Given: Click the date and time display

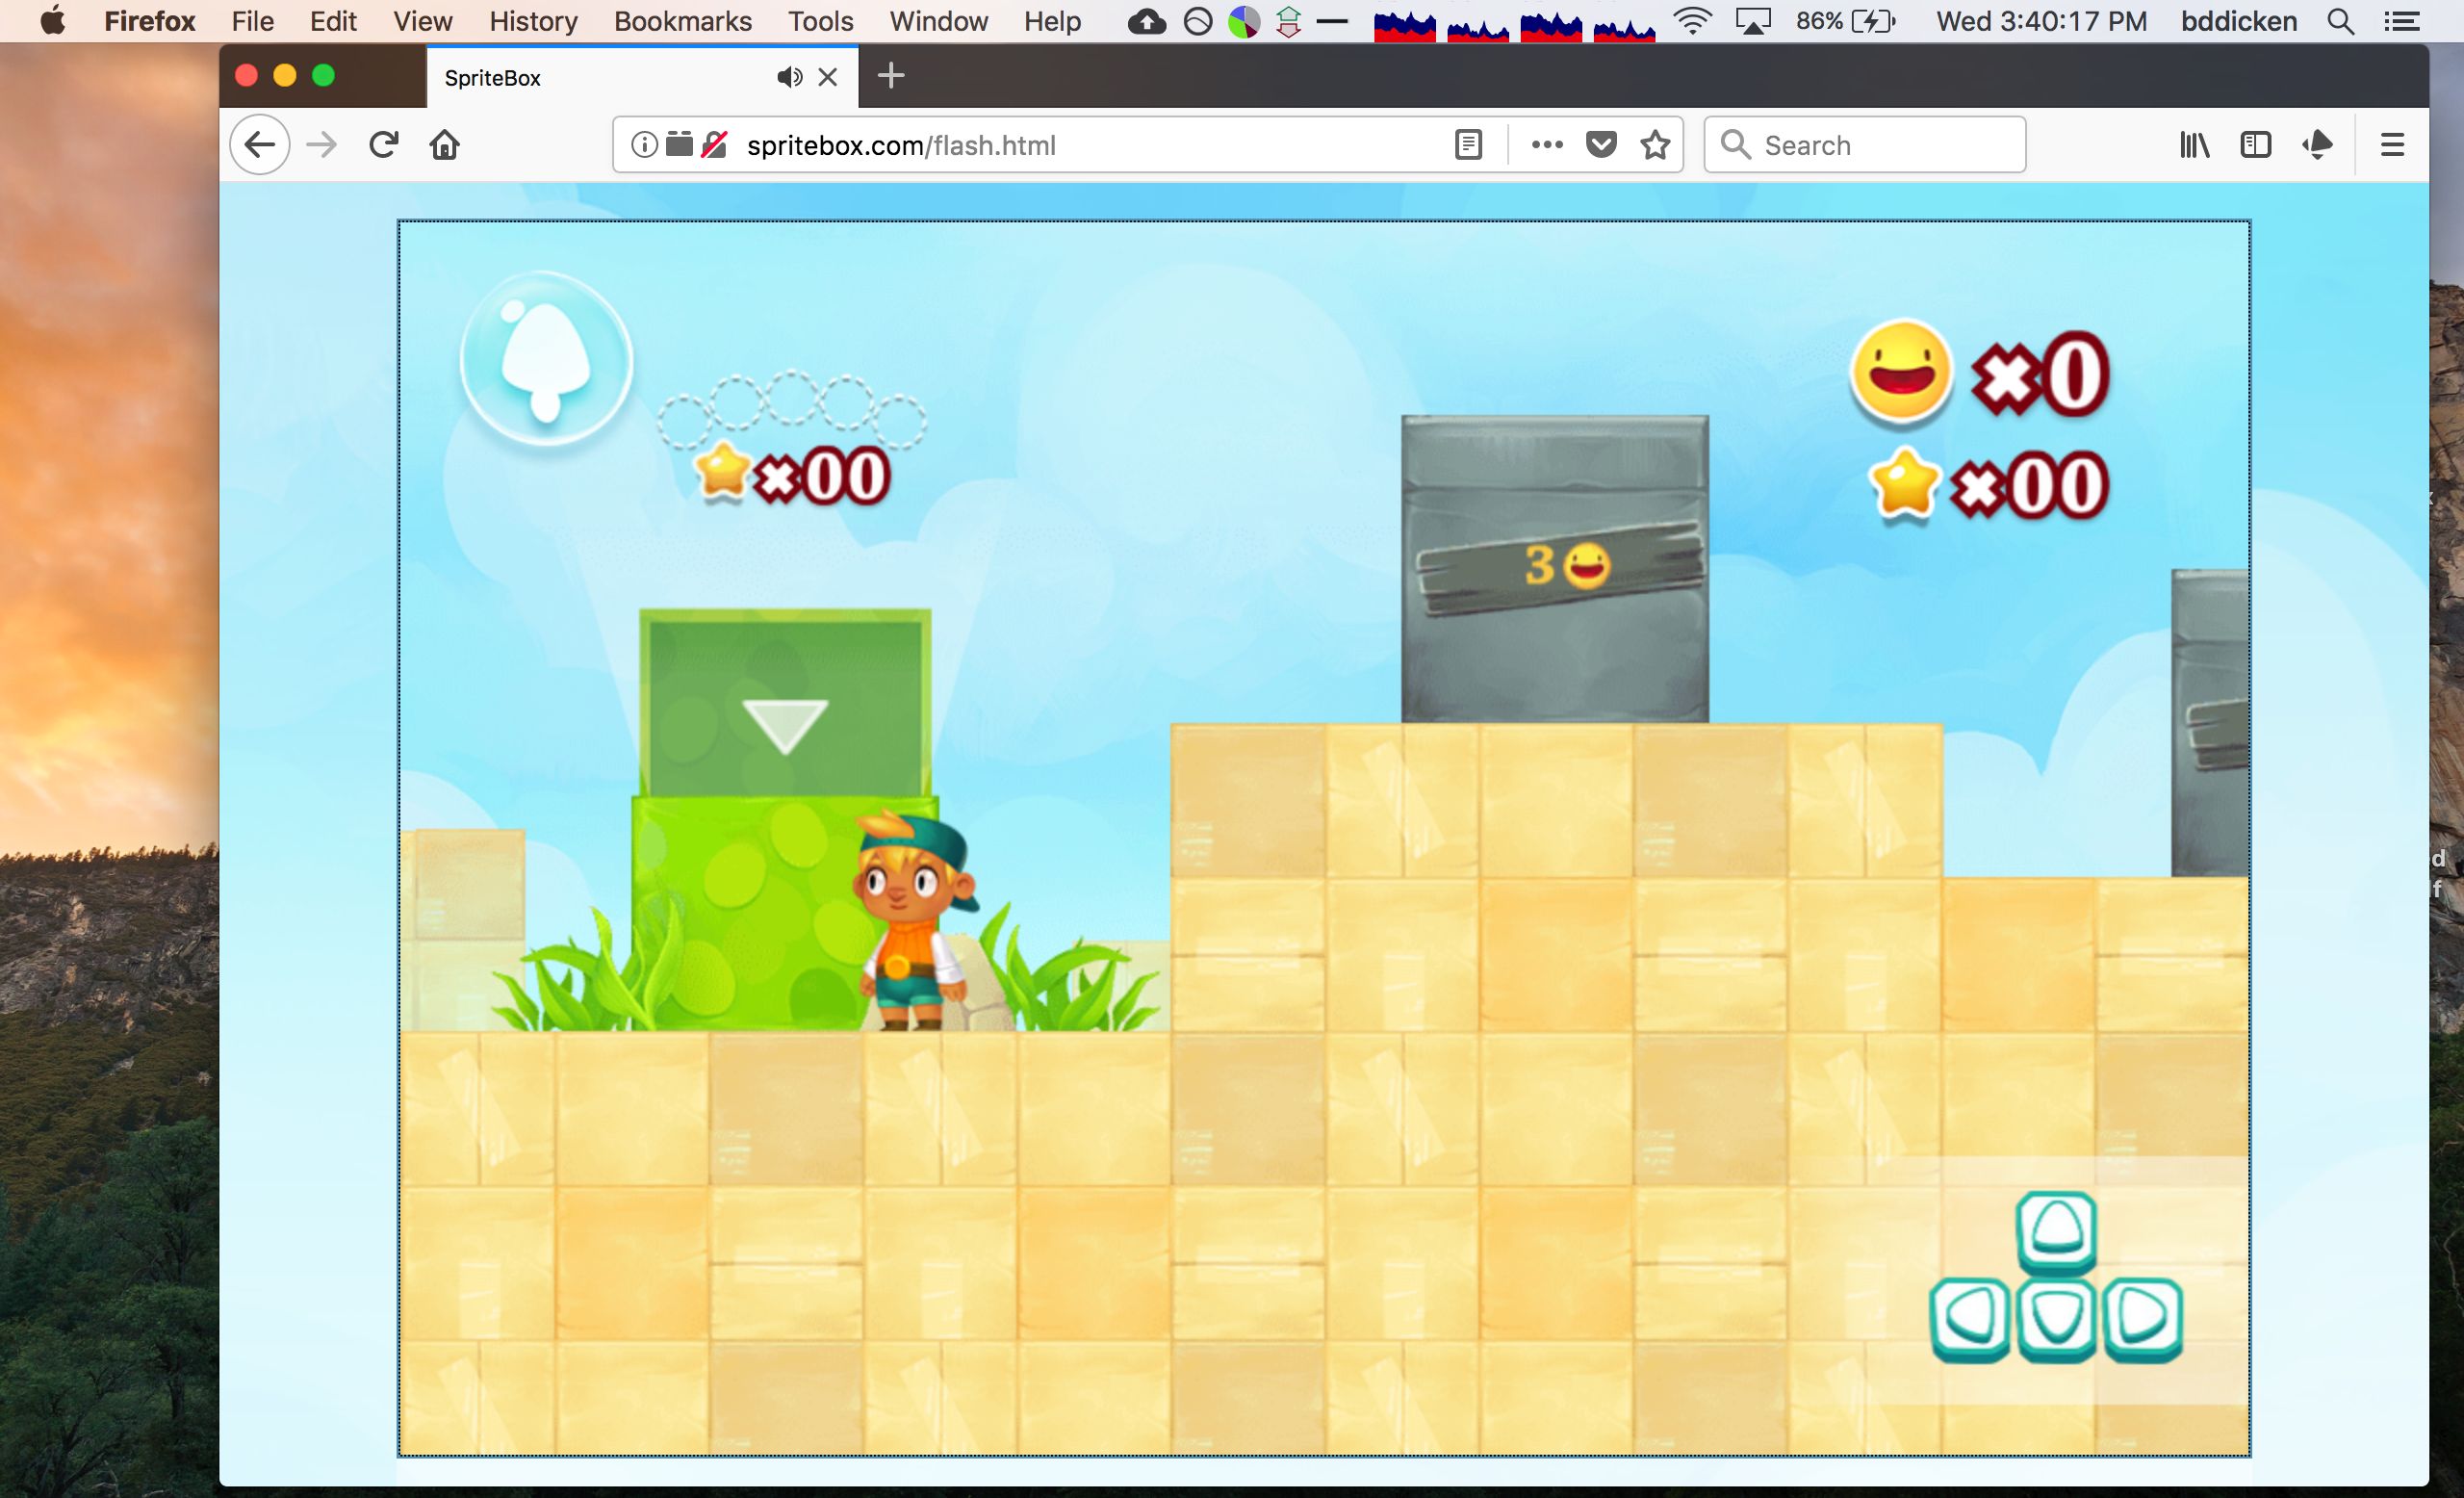Looking at the screenshot, I should (2041, 21).
